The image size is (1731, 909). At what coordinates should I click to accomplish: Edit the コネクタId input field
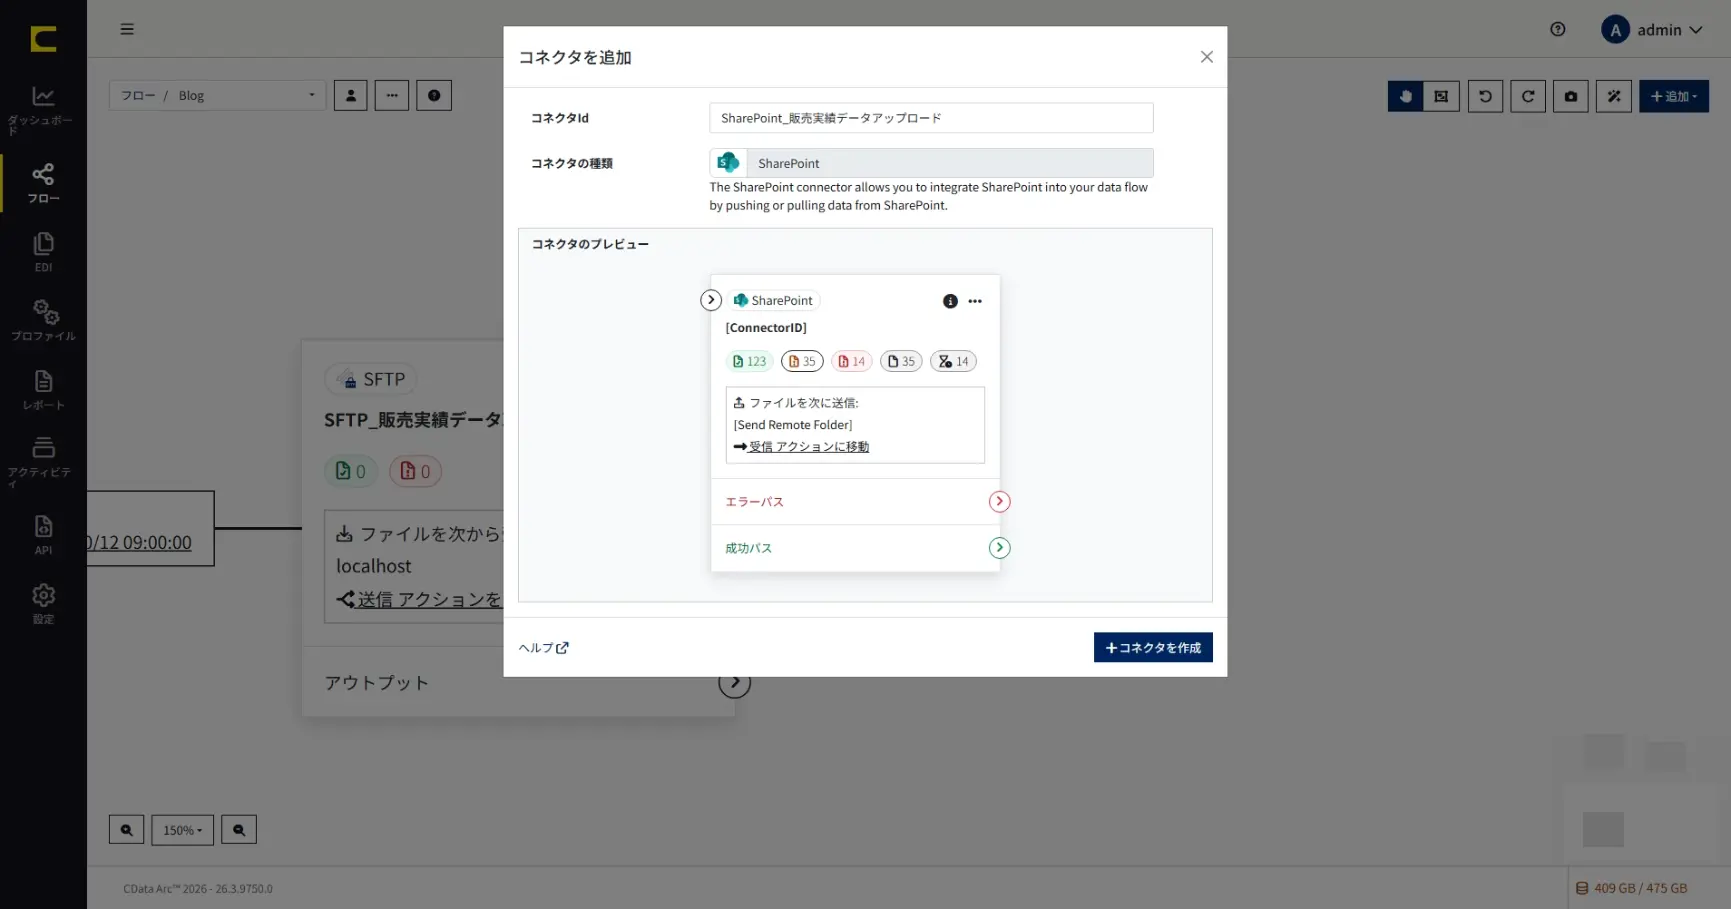[931, 118]
